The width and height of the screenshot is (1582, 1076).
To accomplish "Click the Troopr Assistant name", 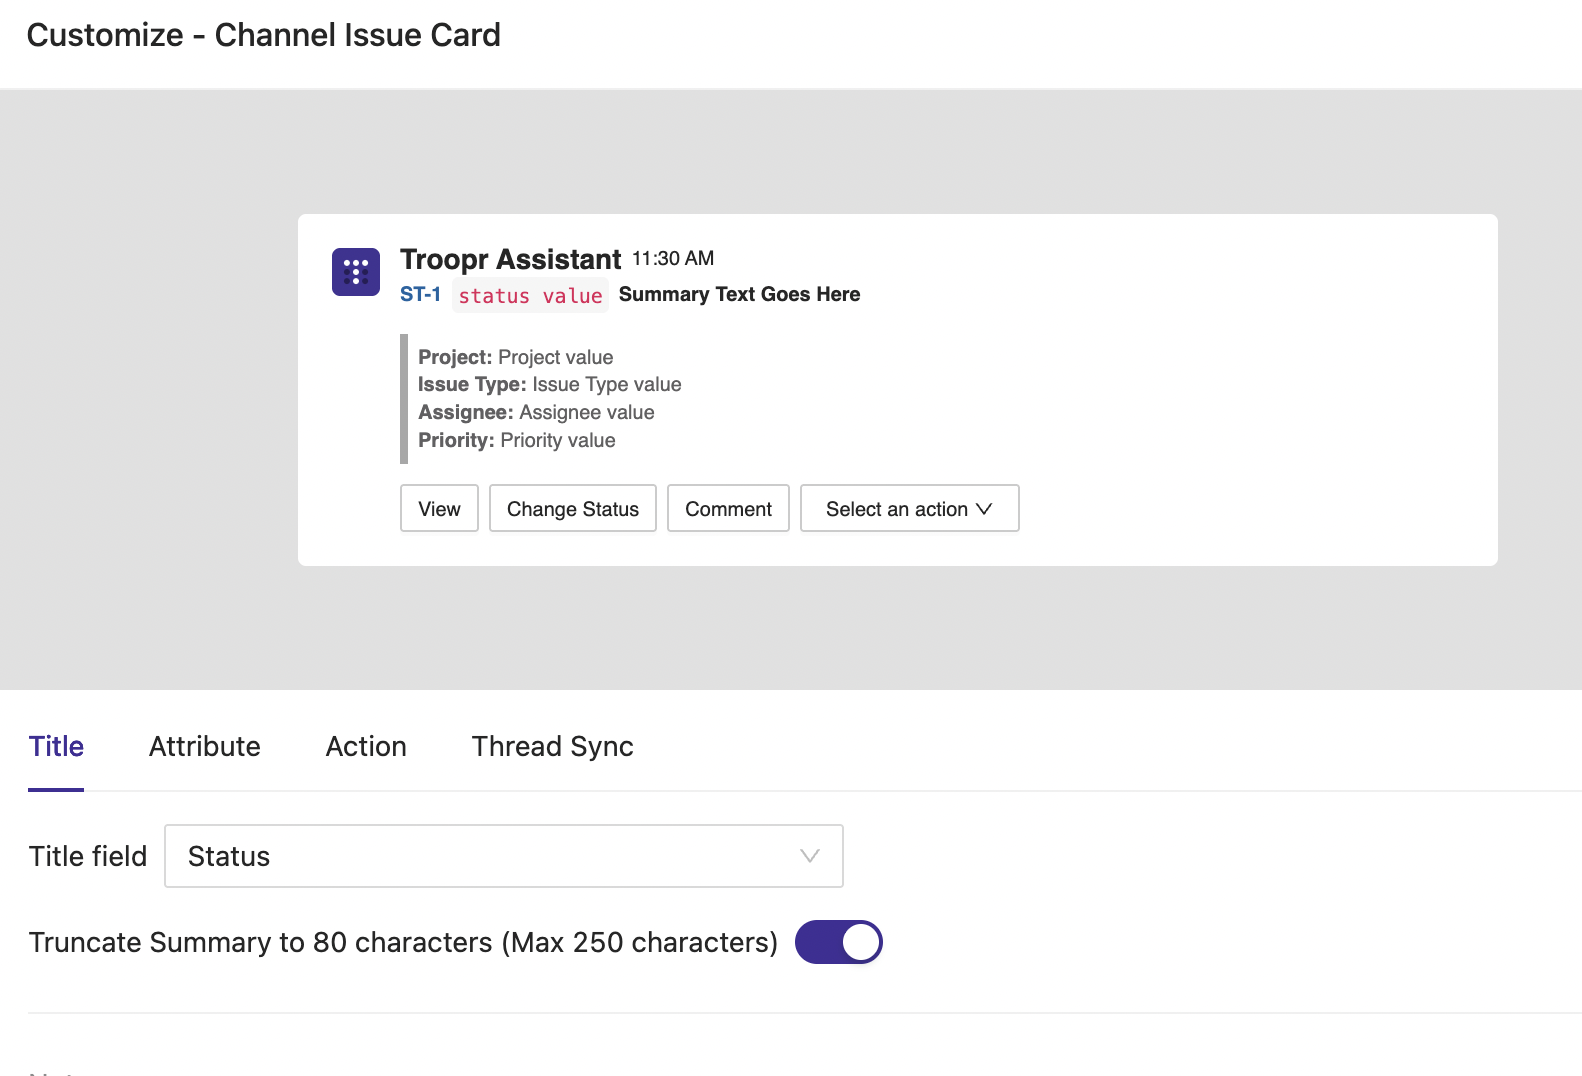I will coord(511,259).
